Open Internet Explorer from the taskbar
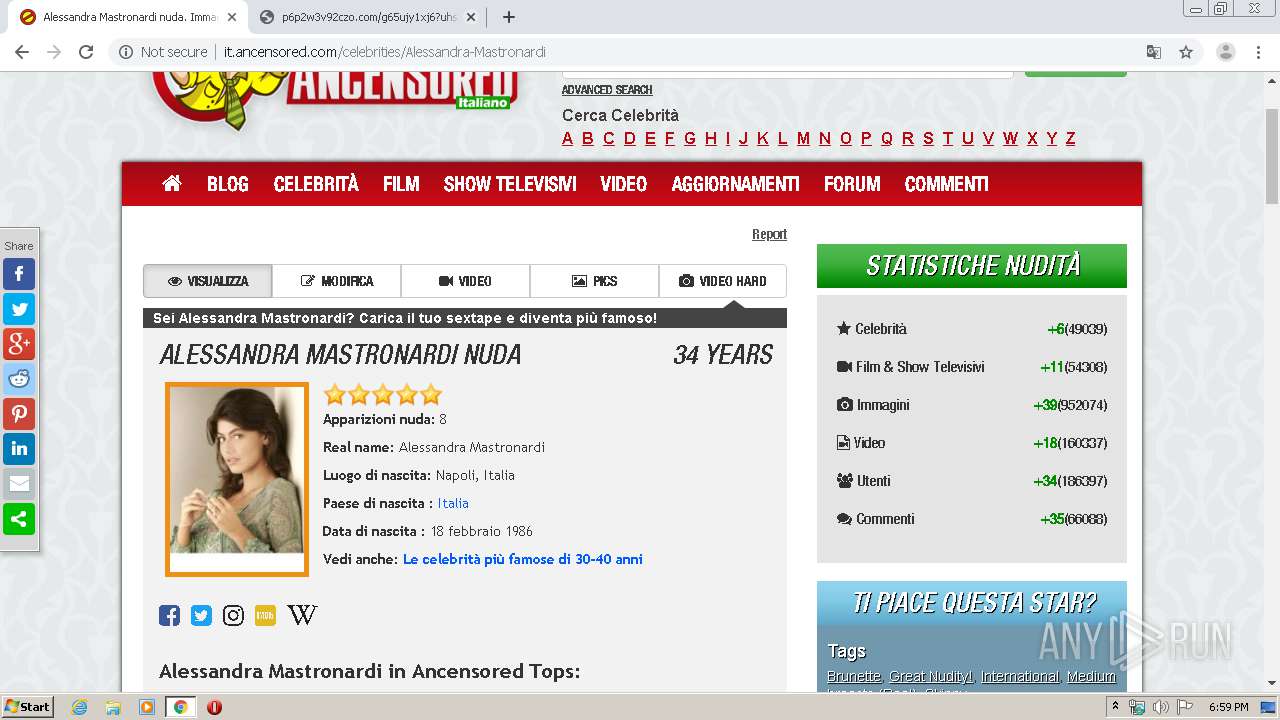Image resolution: width=1280 pixels, height=720 pixels. (79, 707)
